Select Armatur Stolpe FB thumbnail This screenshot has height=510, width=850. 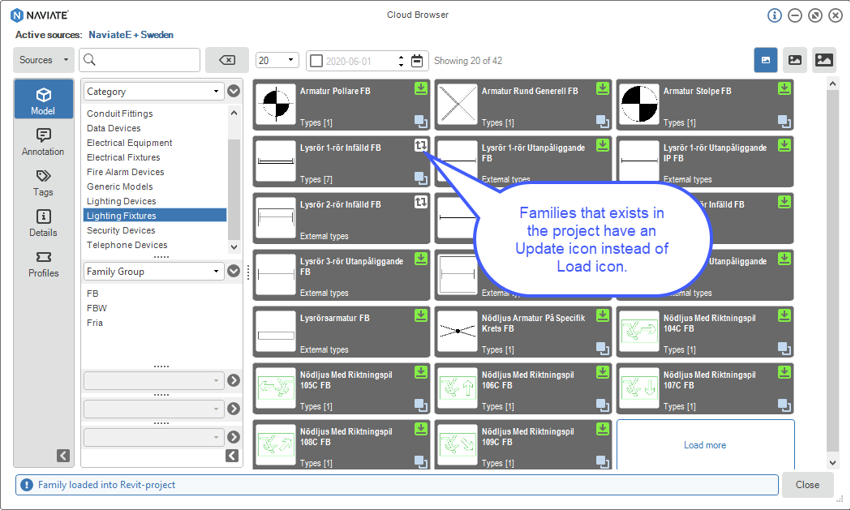click(639, 104)
